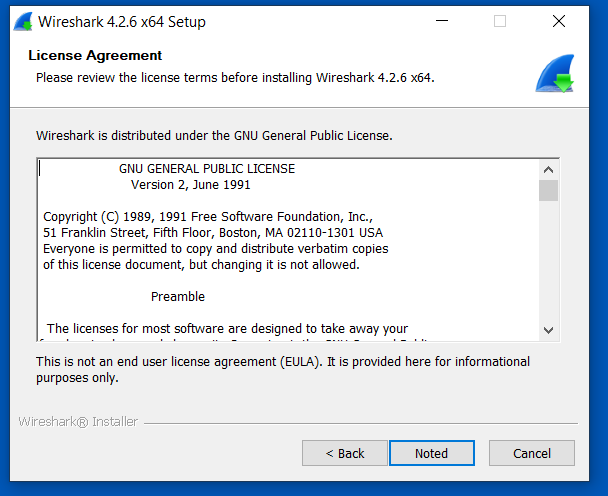Click the Copyright line in license text
608x496 pixels.
[207, 217]
